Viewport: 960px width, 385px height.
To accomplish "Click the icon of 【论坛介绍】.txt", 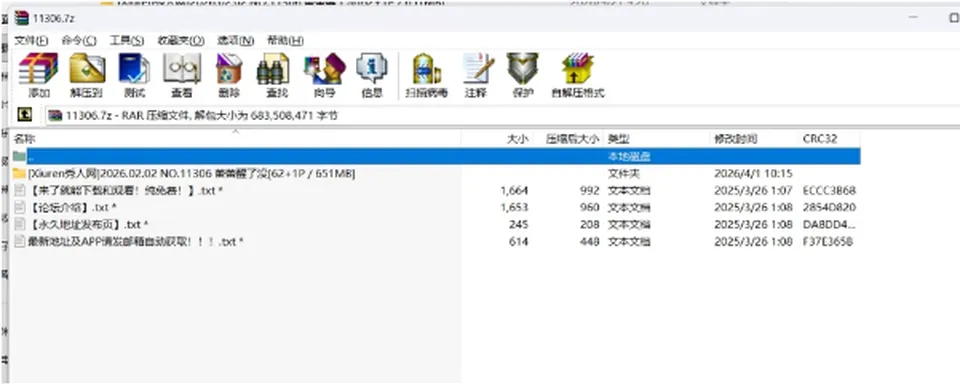I will click(19, 207).
